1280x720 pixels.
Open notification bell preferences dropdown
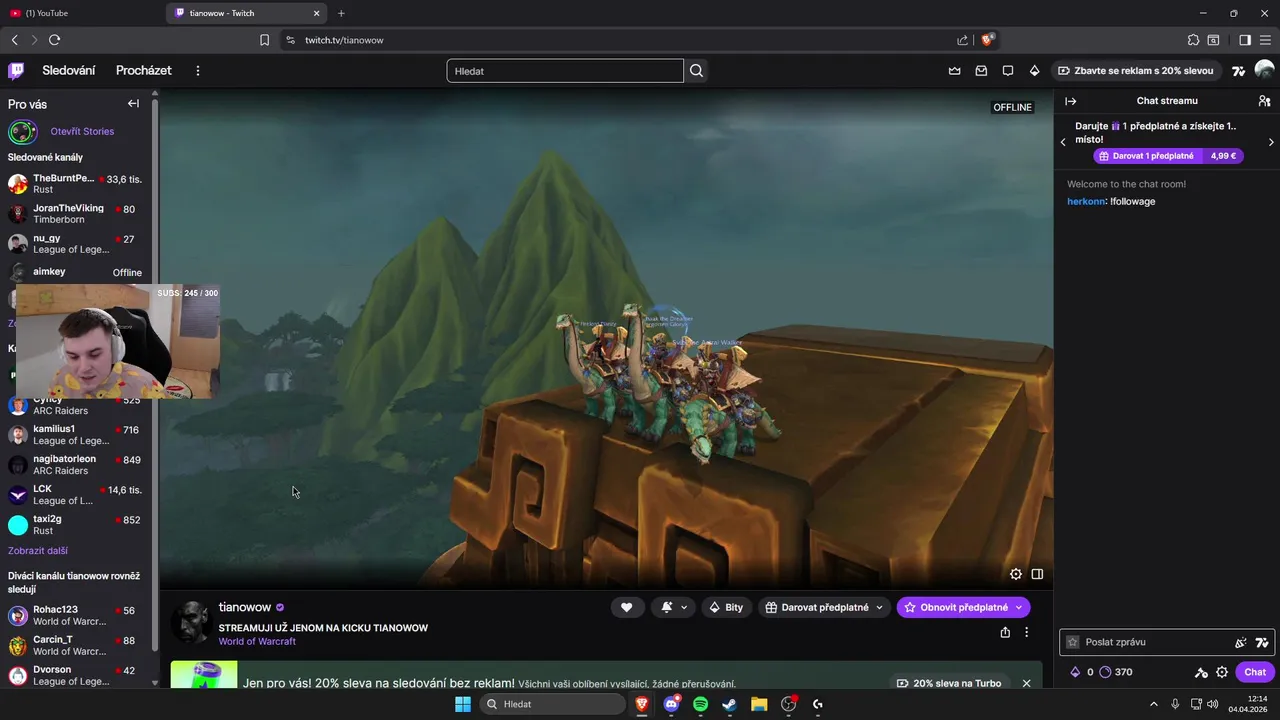pos(675,607)
